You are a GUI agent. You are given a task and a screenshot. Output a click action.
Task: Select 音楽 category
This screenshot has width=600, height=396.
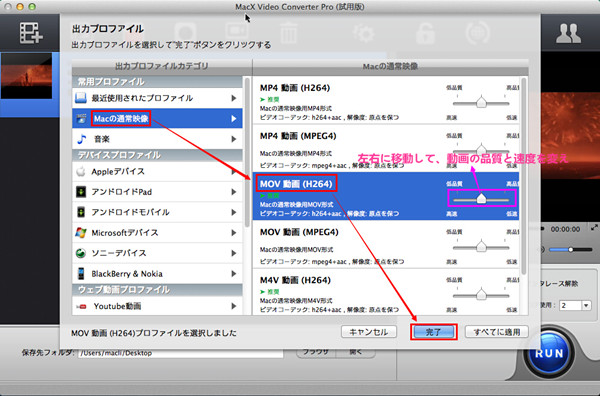157,139
